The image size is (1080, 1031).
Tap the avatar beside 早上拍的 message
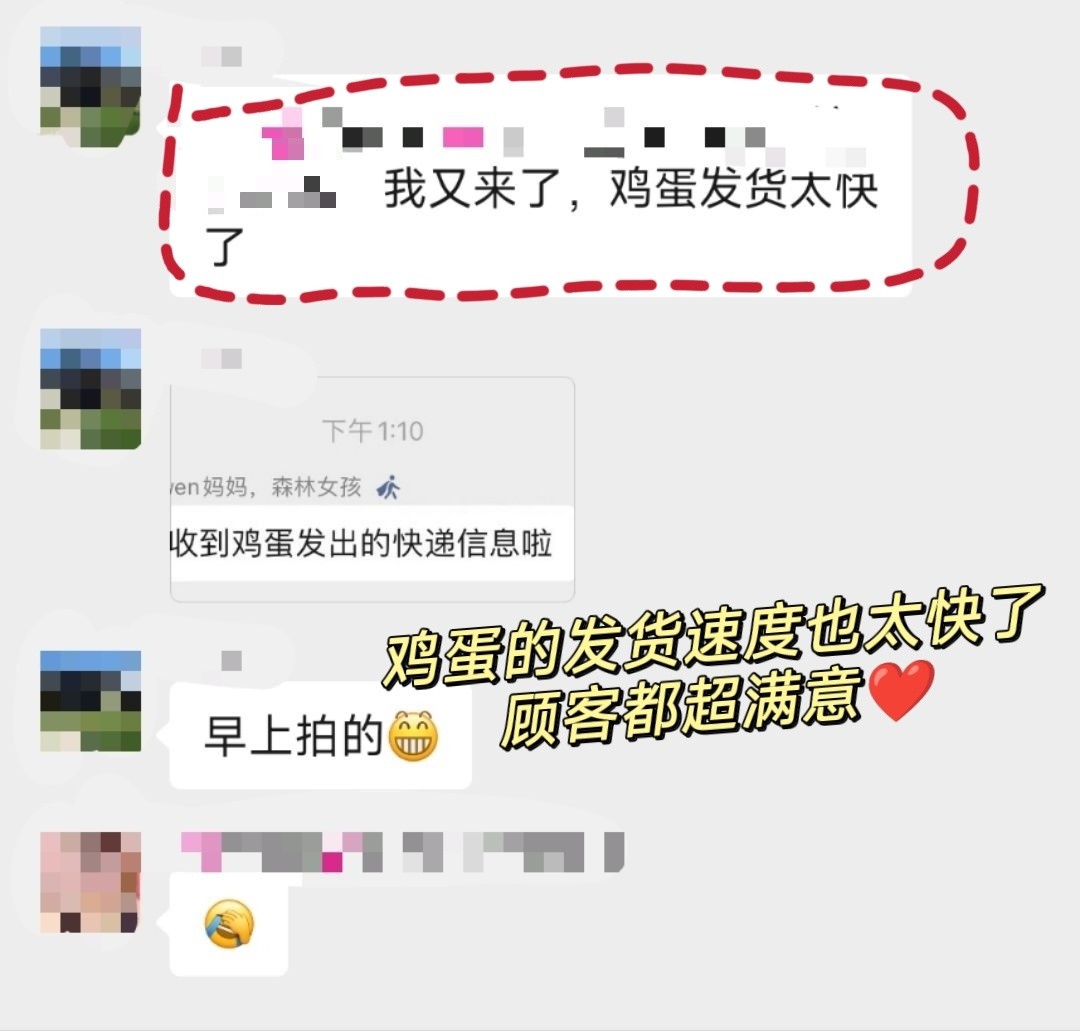(90, 700)
